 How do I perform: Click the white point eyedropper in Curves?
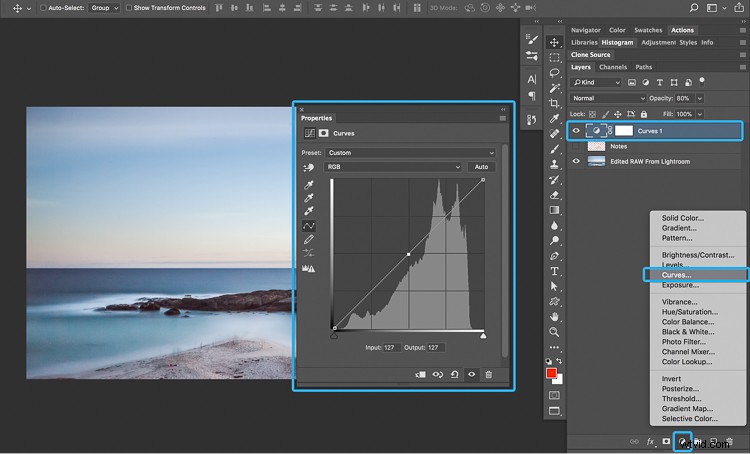click(309, 210)
